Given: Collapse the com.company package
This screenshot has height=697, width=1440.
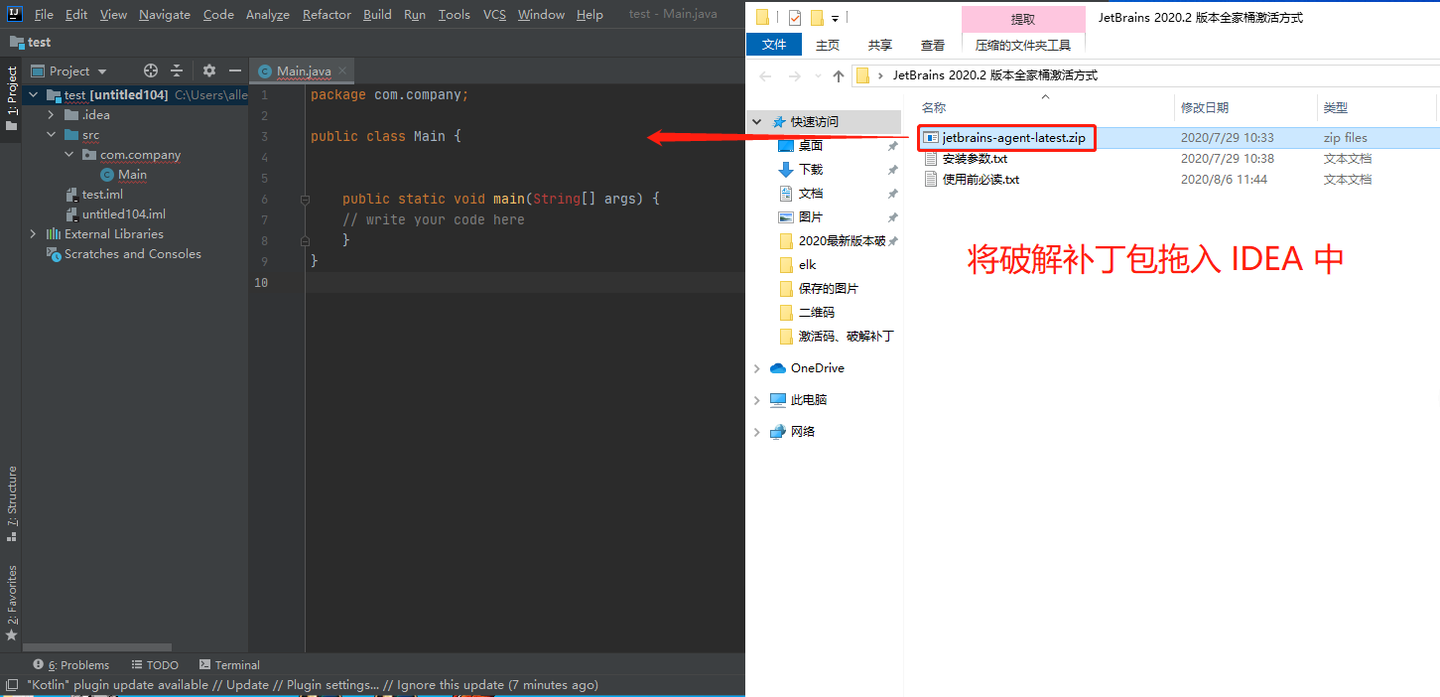Looking at the screenshot, I should coord(69,155).
